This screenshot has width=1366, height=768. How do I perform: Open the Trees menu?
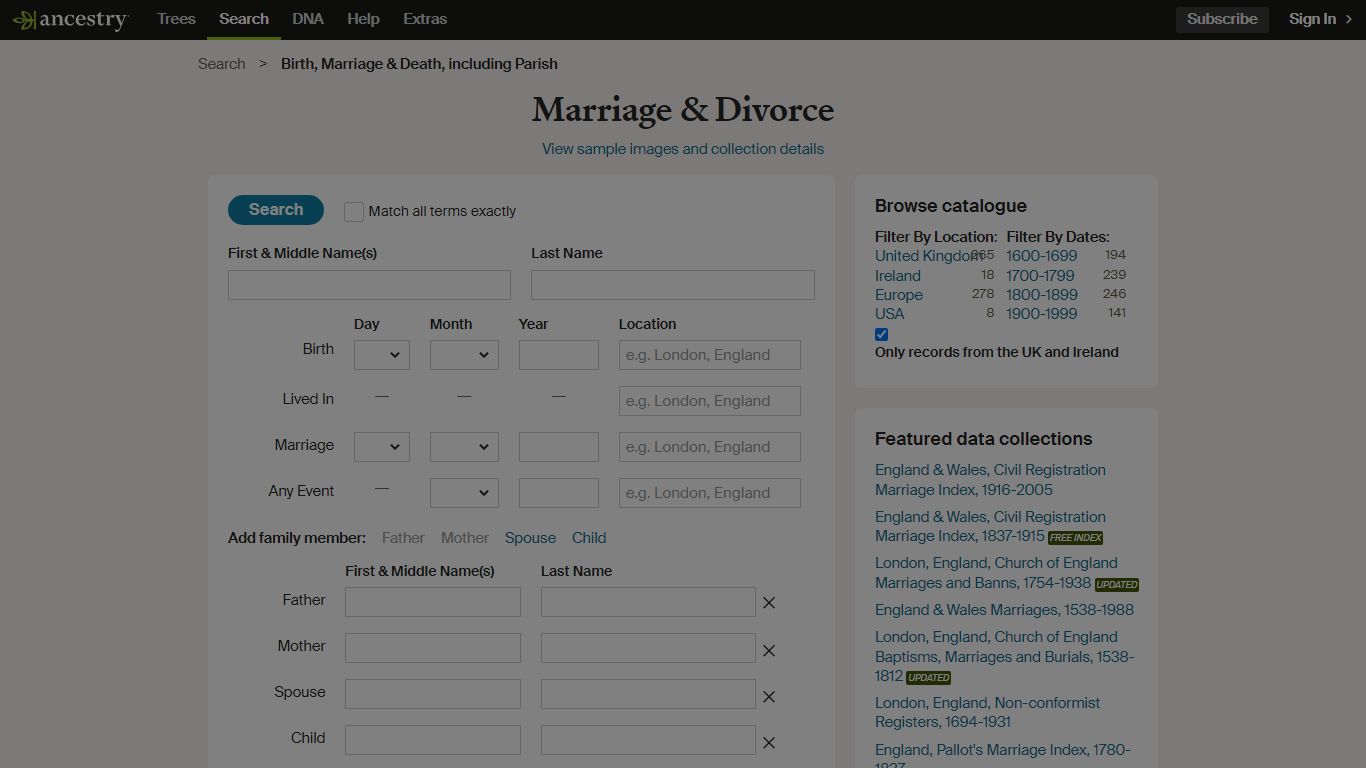[176, 19]
